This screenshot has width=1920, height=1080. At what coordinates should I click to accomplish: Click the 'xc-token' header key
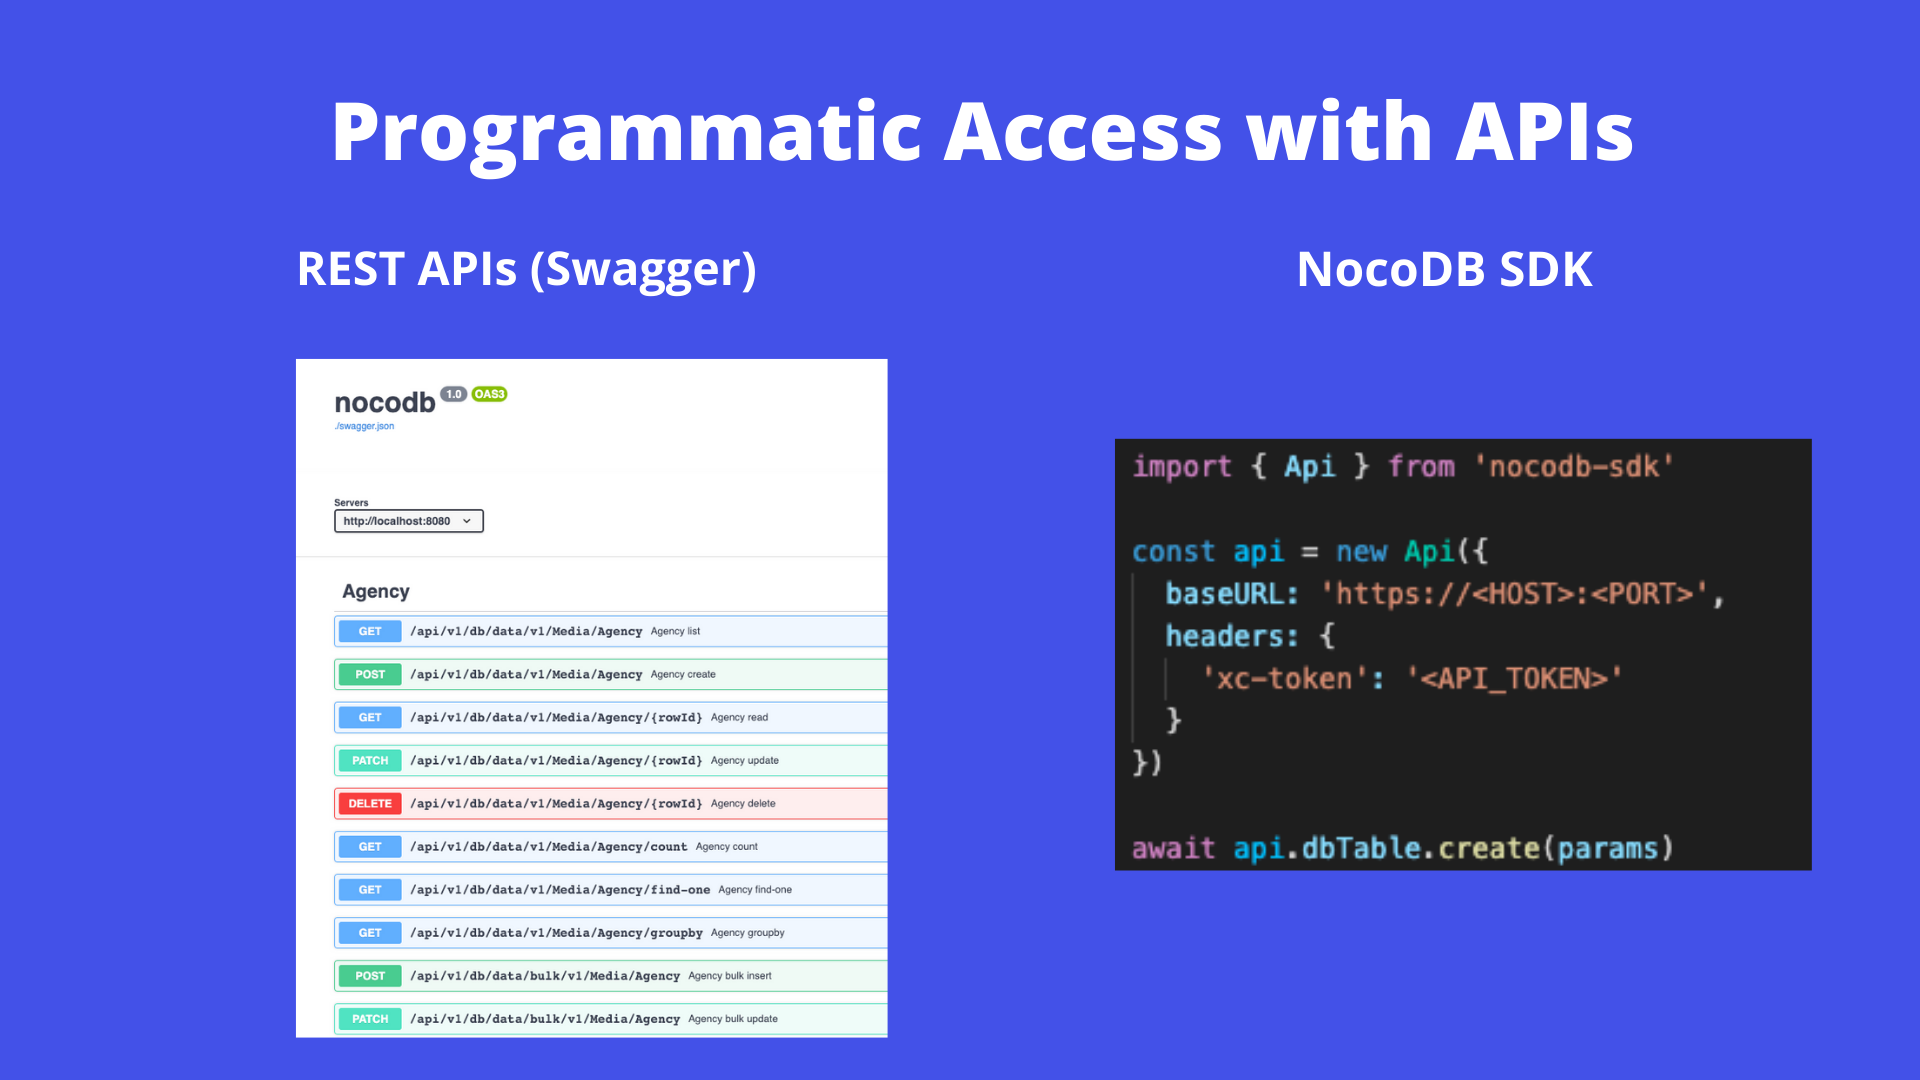click(x=1283, y=679)
